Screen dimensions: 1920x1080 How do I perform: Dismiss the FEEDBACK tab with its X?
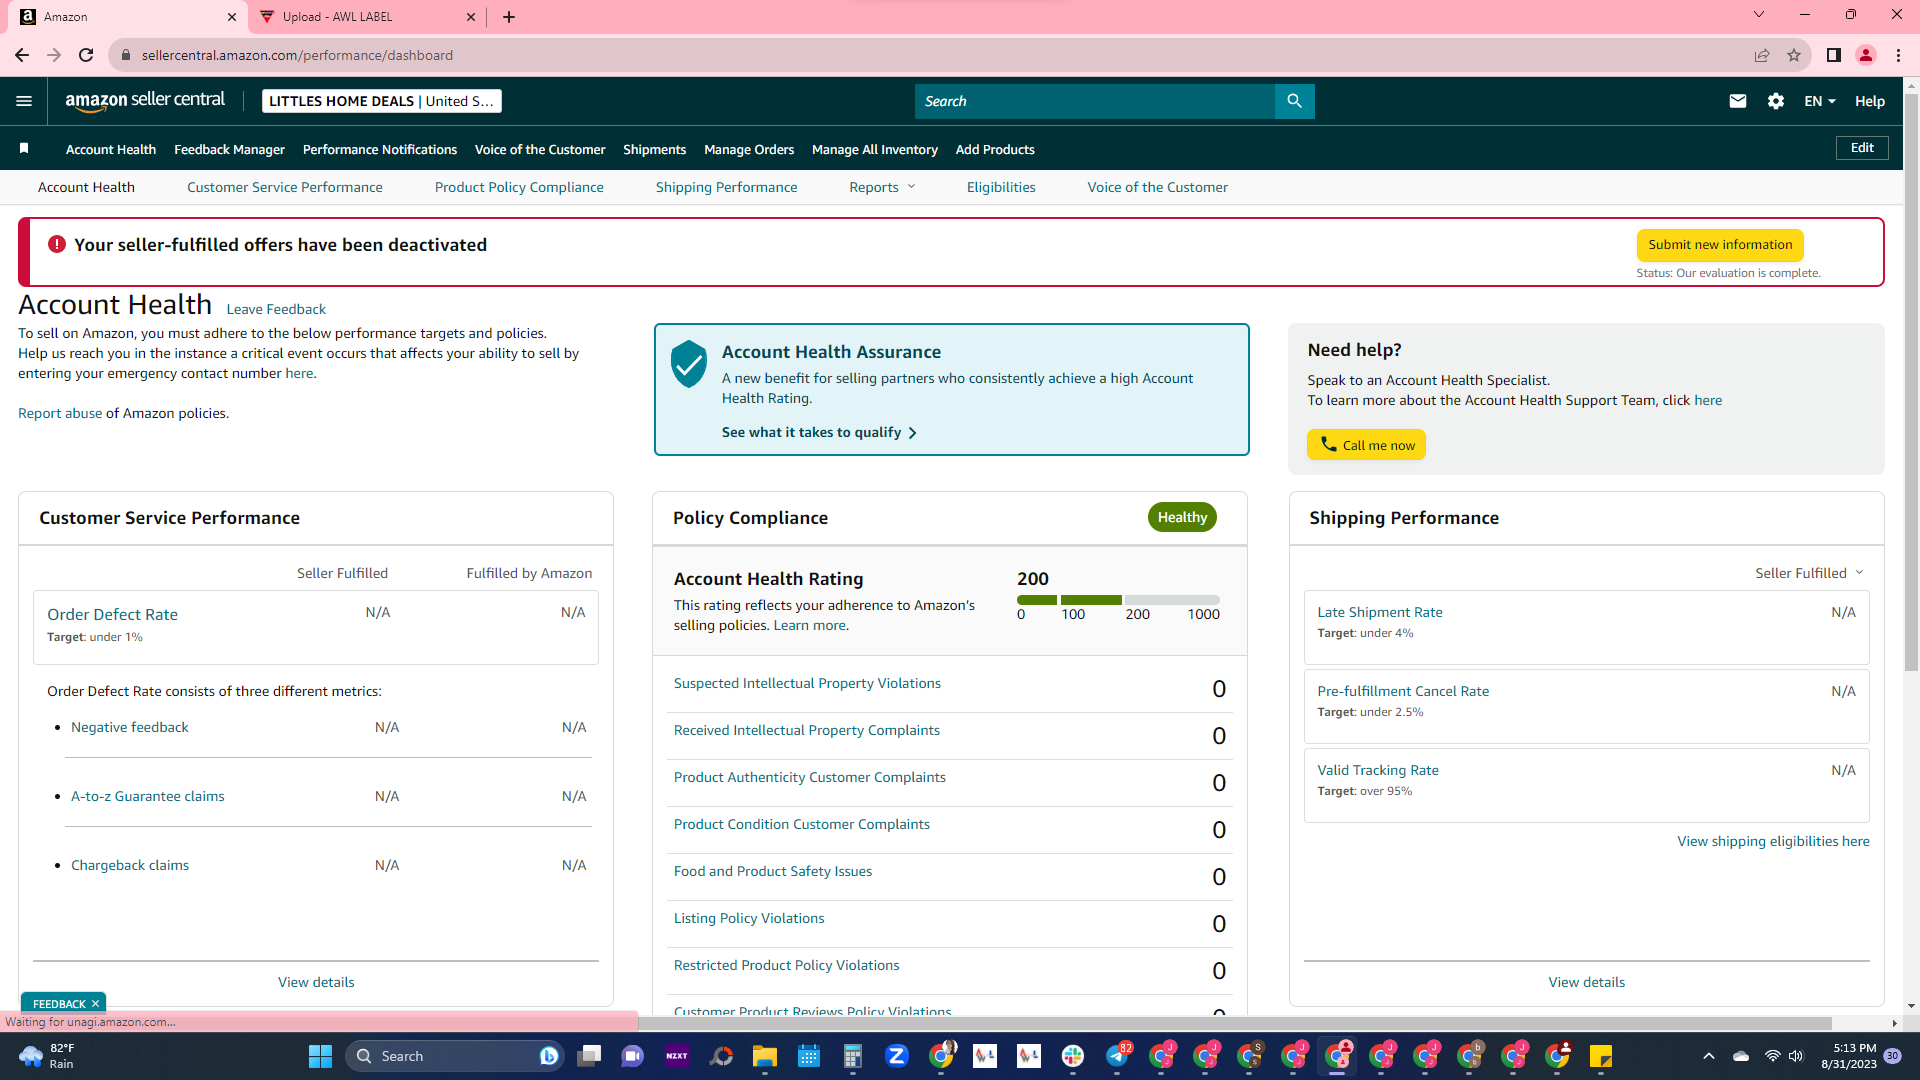[96, 1004]
